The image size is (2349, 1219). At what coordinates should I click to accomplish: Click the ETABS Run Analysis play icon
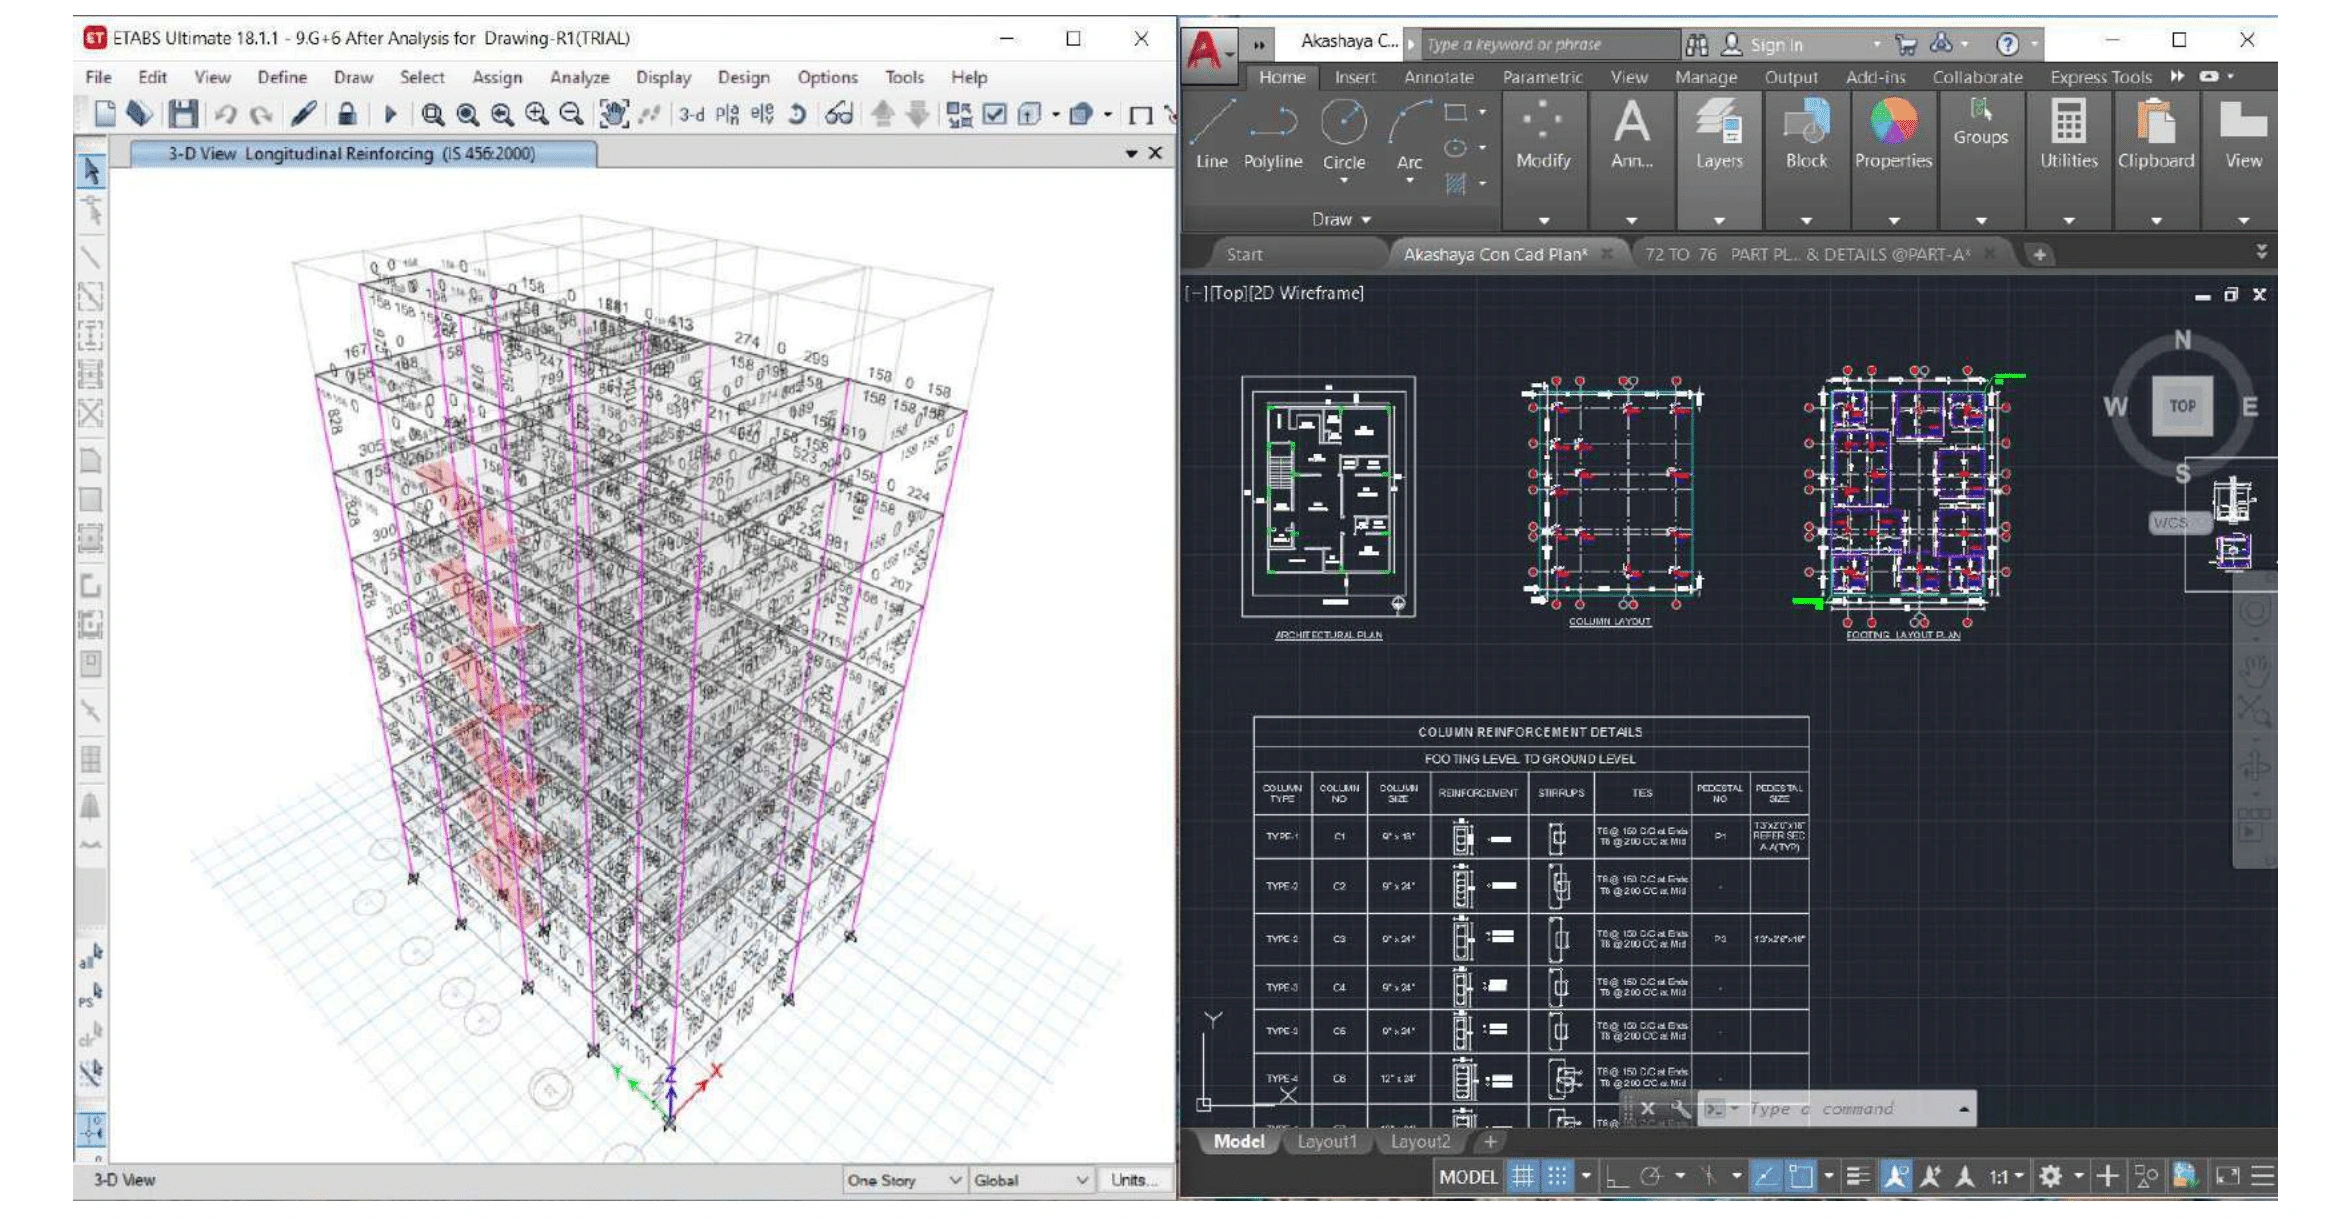[390, 115]
